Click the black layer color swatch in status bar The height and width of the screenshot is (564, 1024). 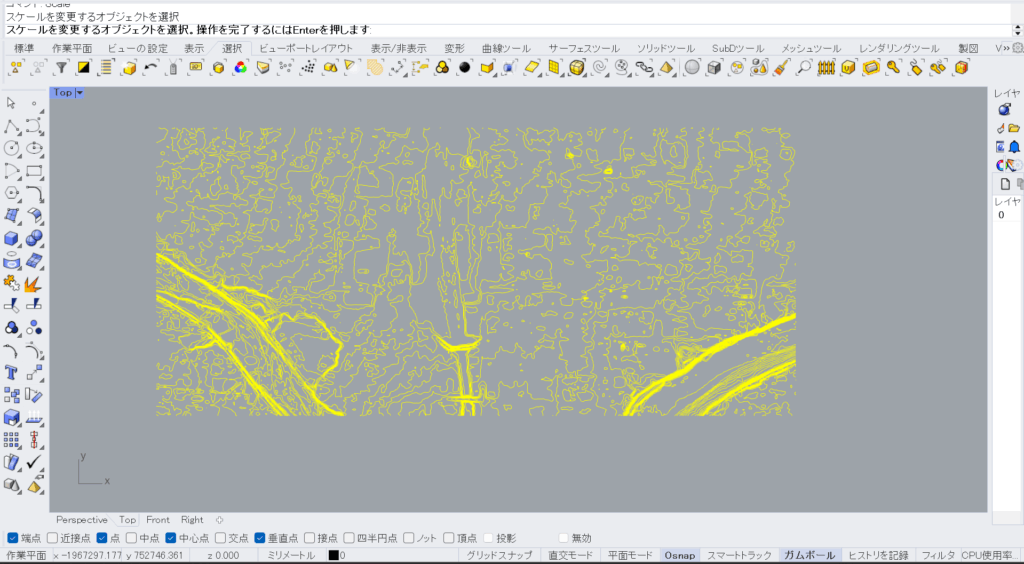tap(334, 555)
